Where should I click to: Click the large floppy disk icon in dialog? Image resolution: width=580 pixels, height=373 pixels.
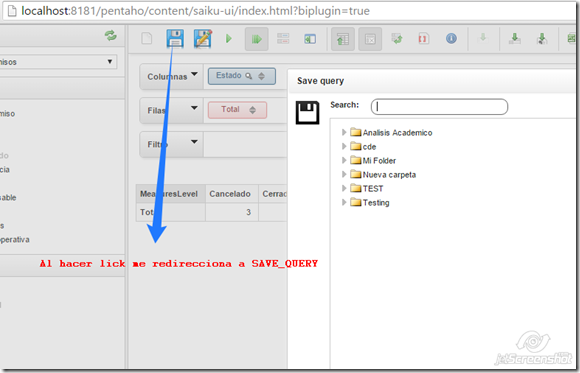[307, 112]
